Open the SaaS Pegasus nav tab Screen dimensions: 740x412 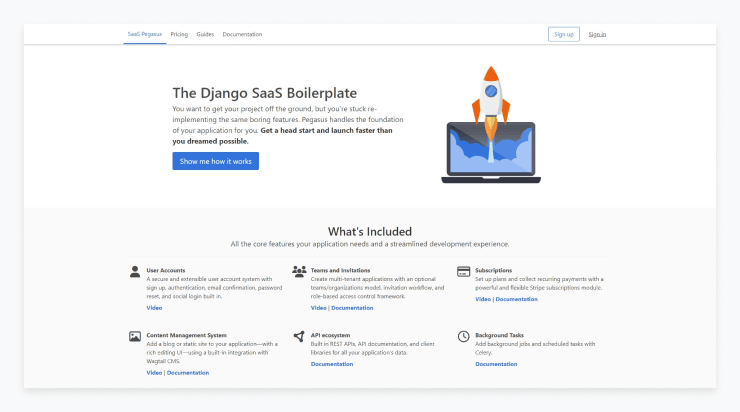coord(144,34)
